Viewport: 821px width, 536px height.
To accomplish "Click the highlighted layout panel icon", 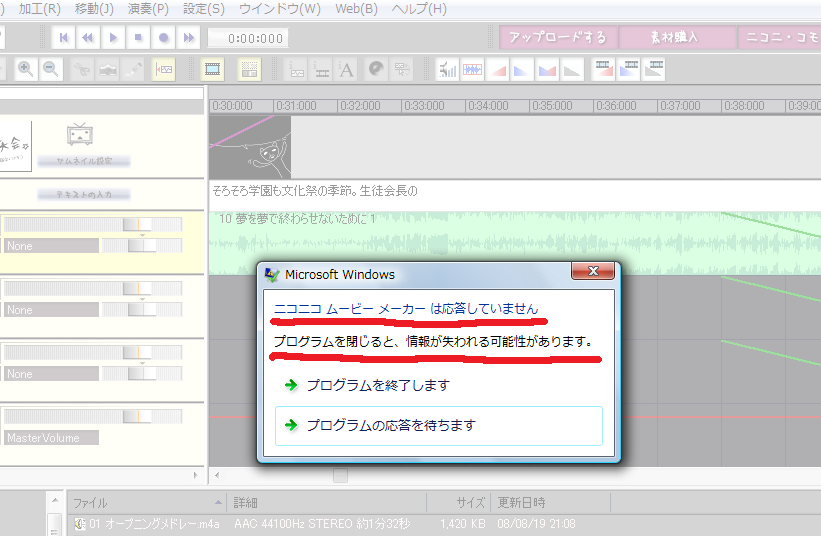I will tap(249, 69).
